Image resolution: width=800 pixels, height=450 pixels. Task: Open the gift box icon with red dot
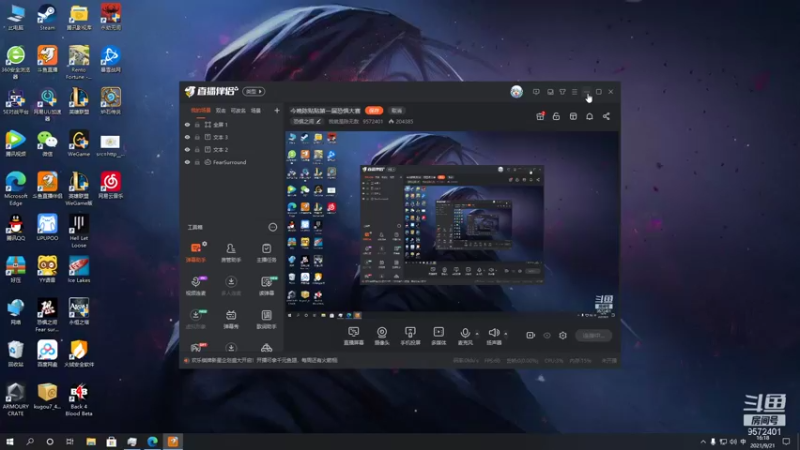540,116
